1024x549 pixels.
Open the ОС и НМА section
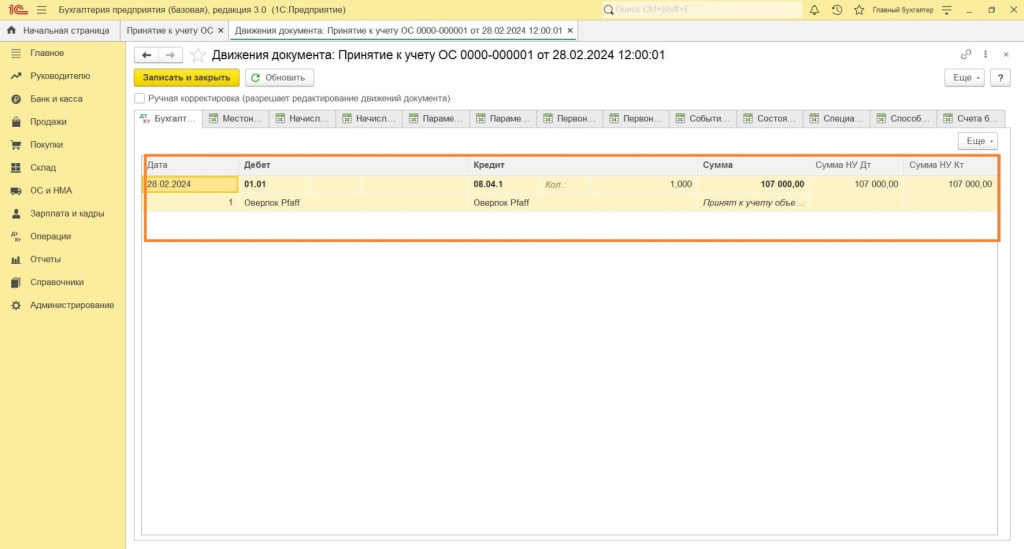coord(50,190)
